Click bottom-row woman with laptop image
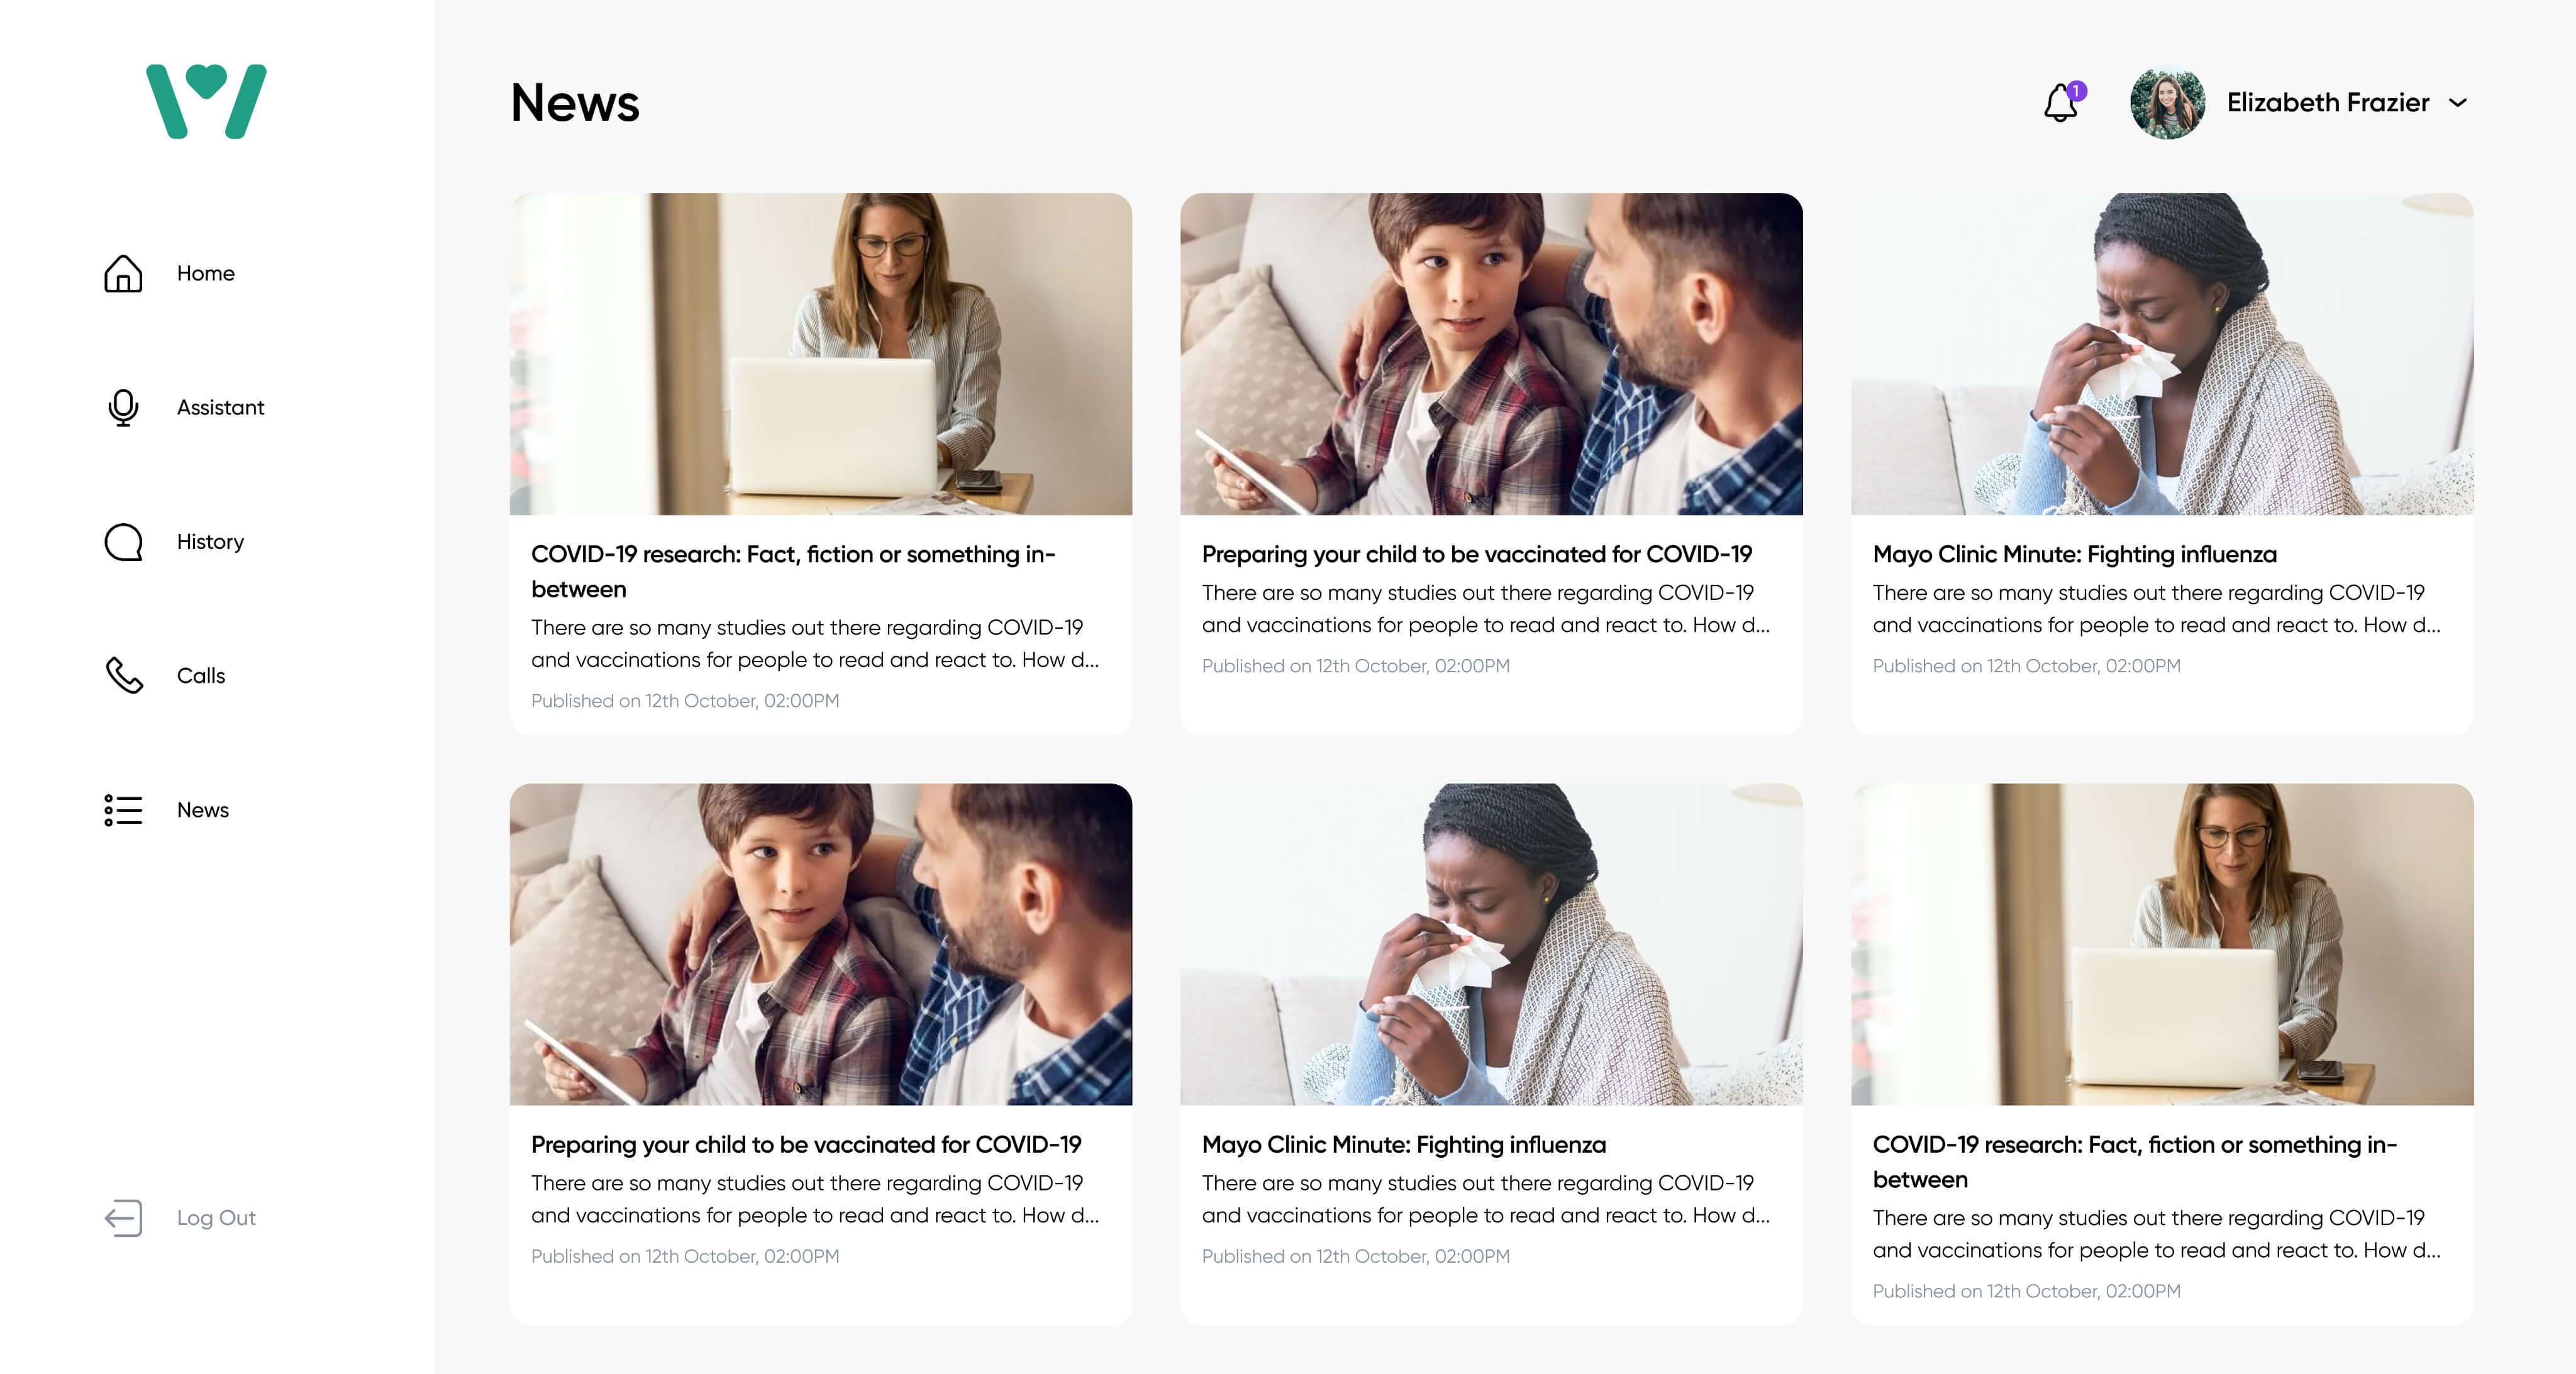Viewport: 2576px width, 1374px height. [x=2162, y=944]
